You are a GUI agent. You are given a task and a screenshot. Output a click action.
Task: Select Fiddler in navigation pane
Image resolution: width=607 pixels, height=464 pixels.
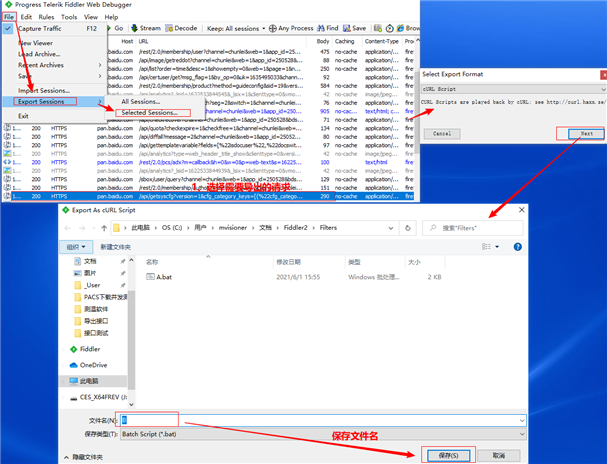90,349
